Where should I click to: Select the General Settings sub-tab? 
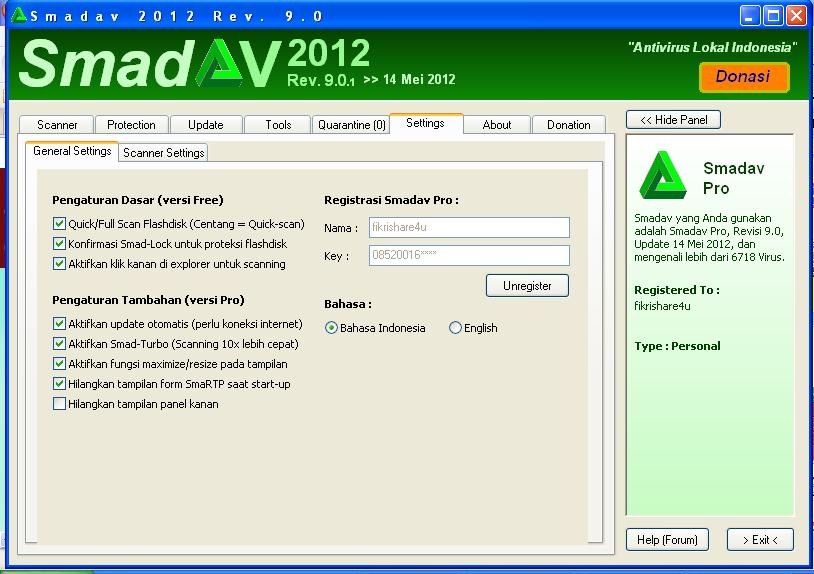click(x=72, y=151)
